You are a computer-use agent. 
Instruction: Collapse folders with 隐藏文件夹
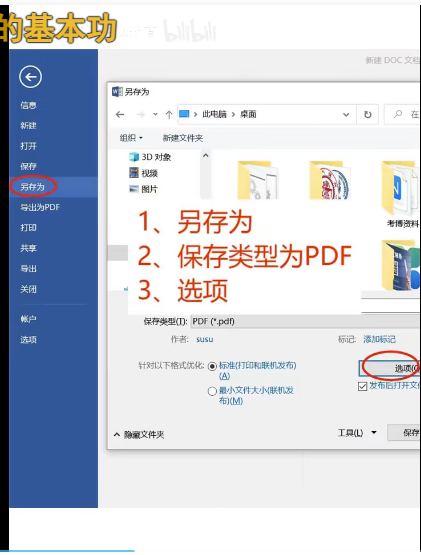click(139, 434)
